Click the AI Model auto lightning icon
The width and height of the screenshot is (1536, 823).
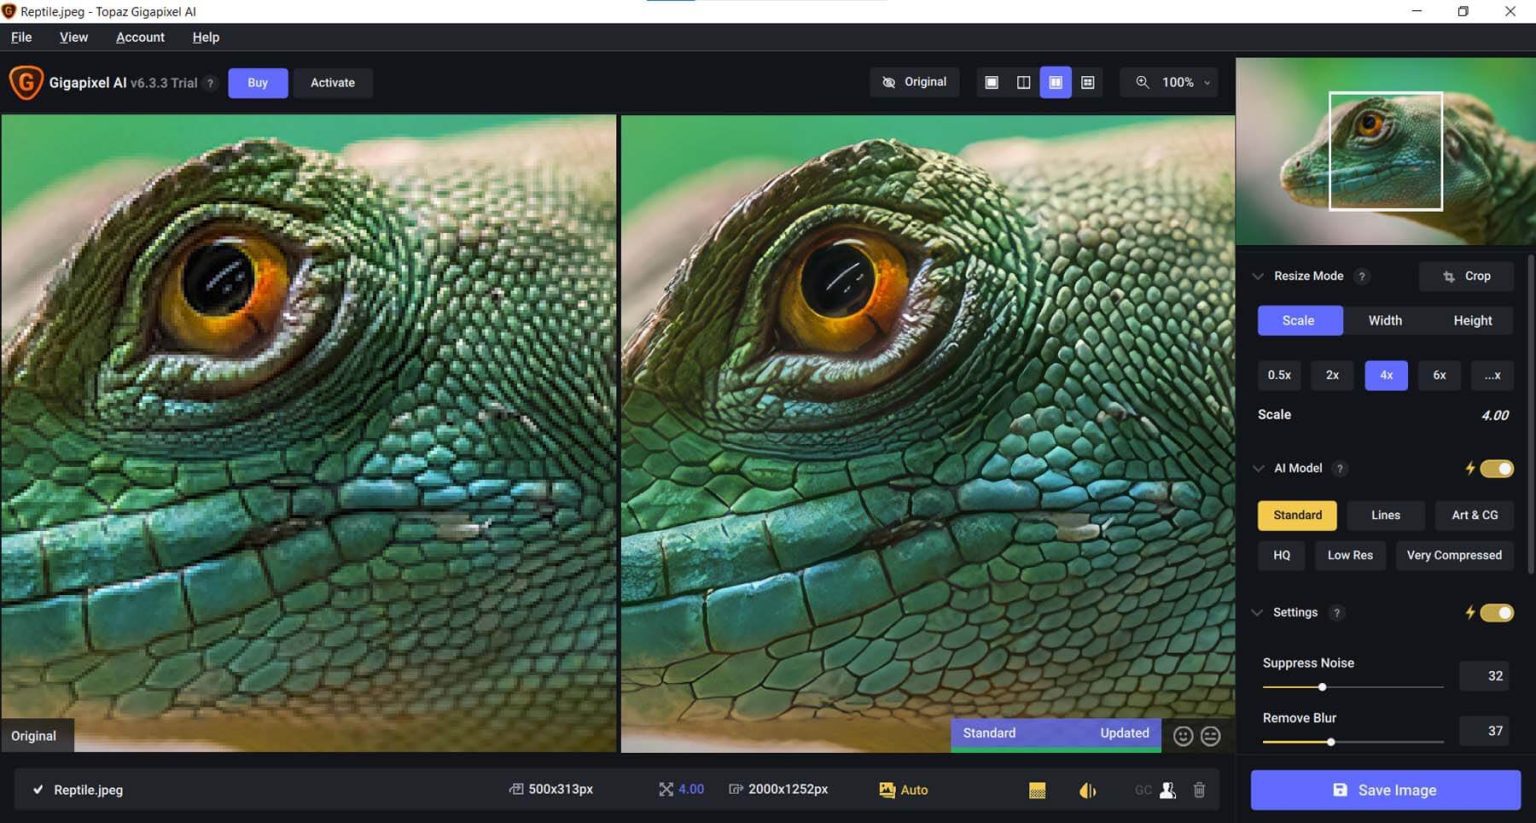(x=1469, y=468)
